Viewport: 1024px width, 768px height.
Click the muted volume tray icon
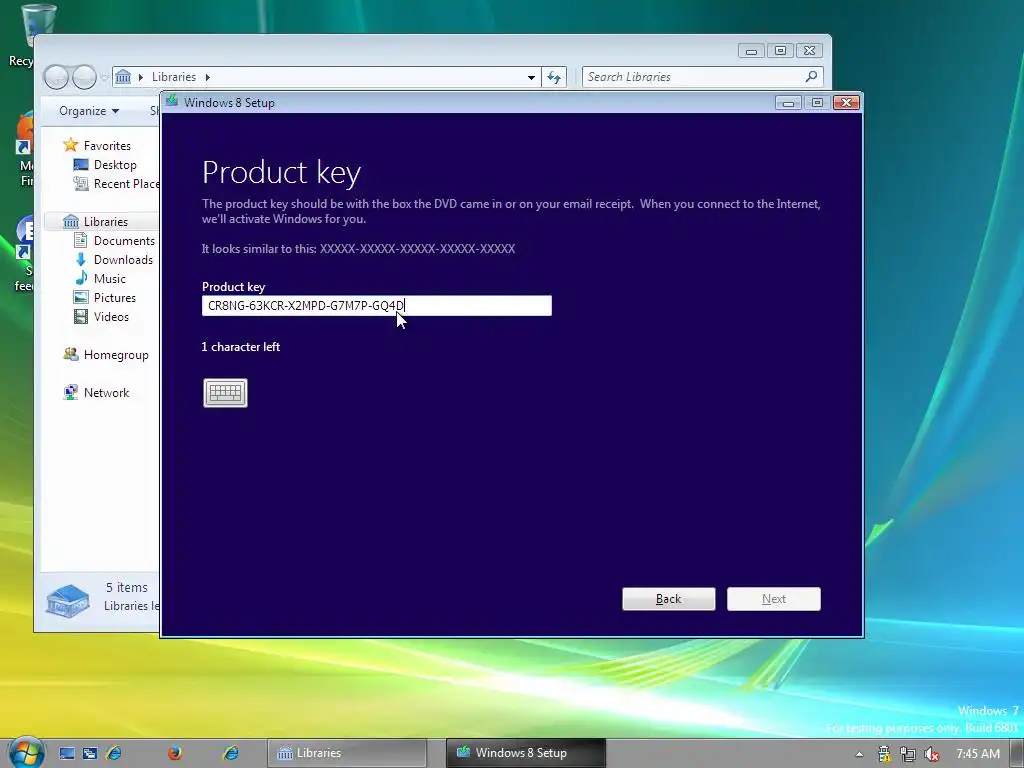(x=932, y=754)
